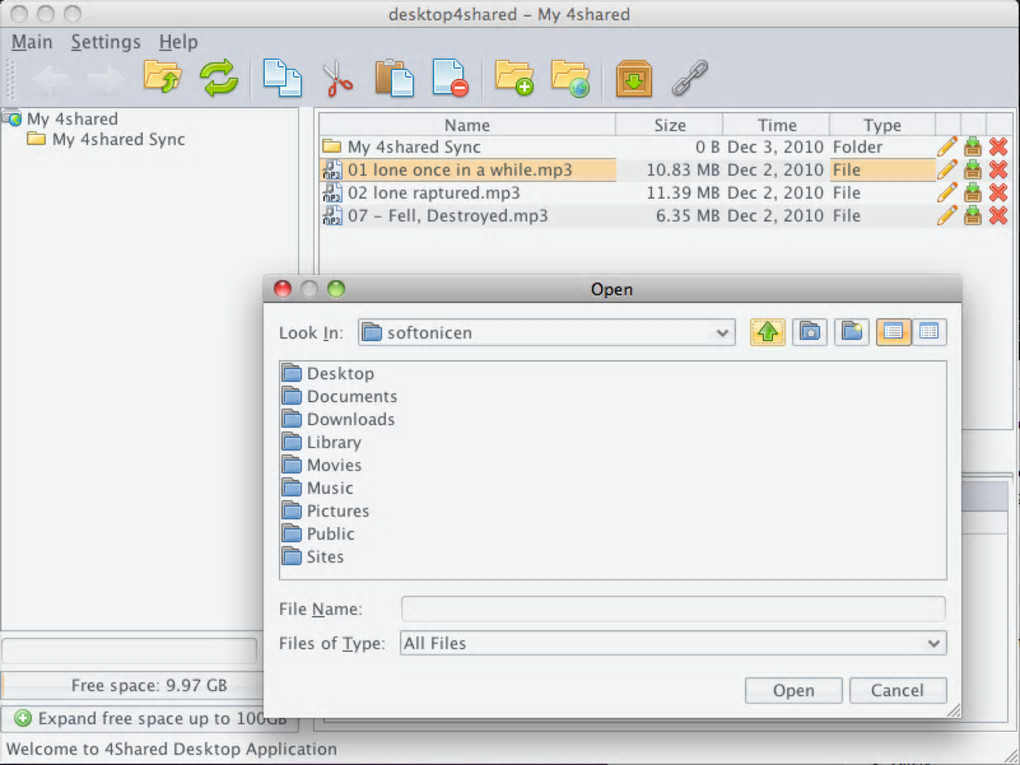The height and width of the screenshot is (765, 1020).
Task: Click Expand free space up to 100GB
Action: click(x=149, y=718)
